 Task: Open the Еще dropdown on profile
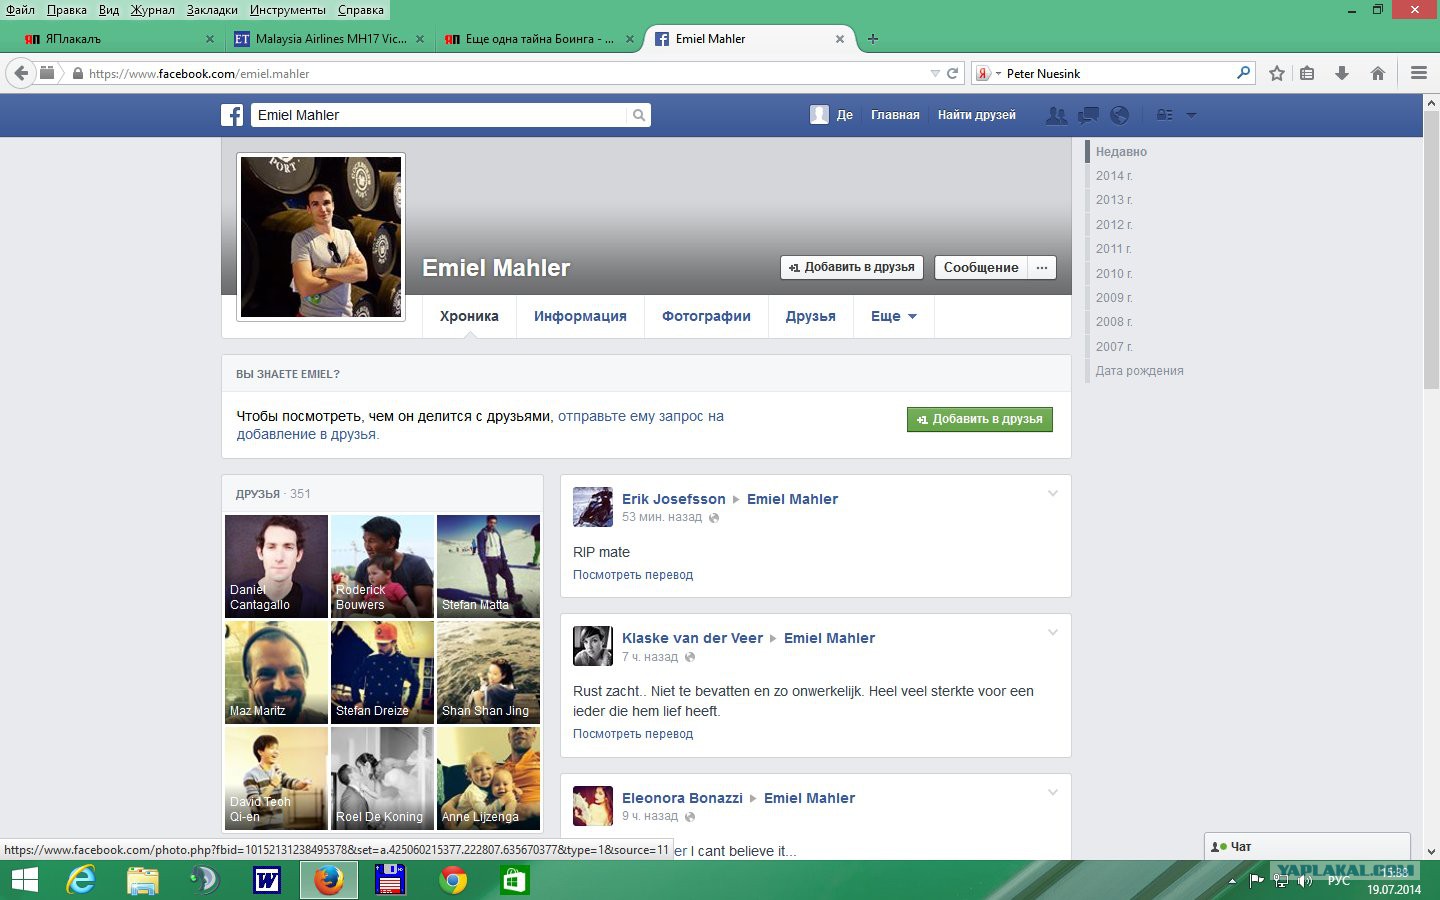tap(893, 316)
